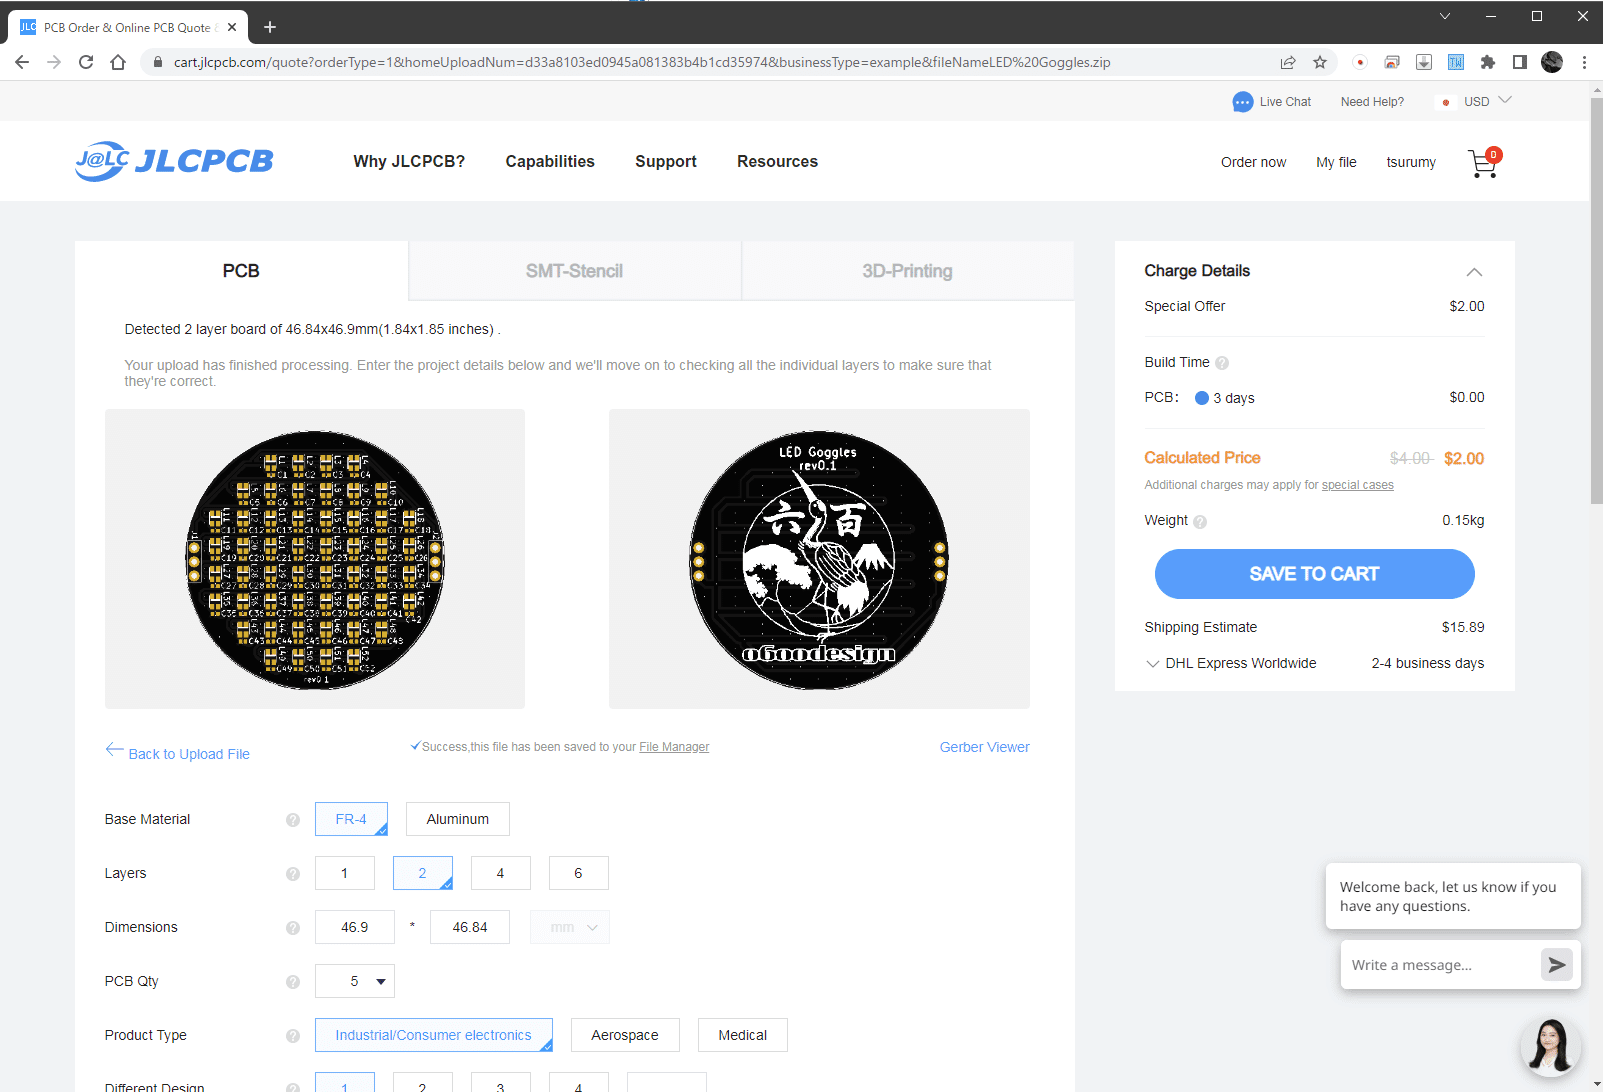Screen dimensions: 1603x1092
Task: Reload the browser page
Action: (x=86, y=62)
